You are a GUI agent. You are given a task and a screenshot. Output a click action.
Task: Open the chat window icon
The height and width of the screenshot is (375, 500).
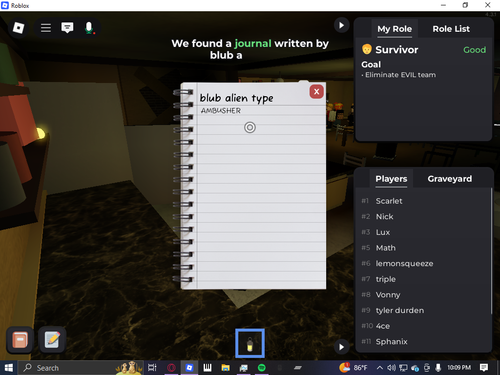point(67,28)
